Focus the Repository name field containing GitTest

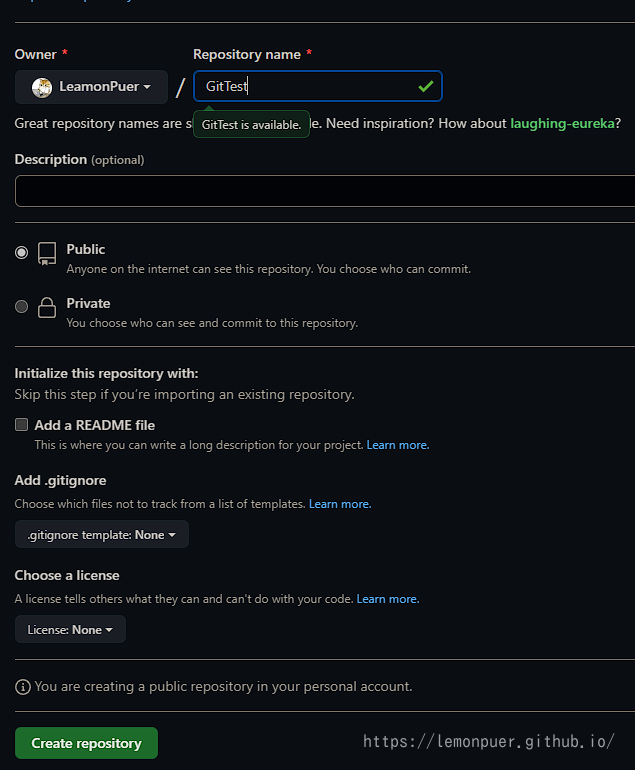tap(318, 86)
